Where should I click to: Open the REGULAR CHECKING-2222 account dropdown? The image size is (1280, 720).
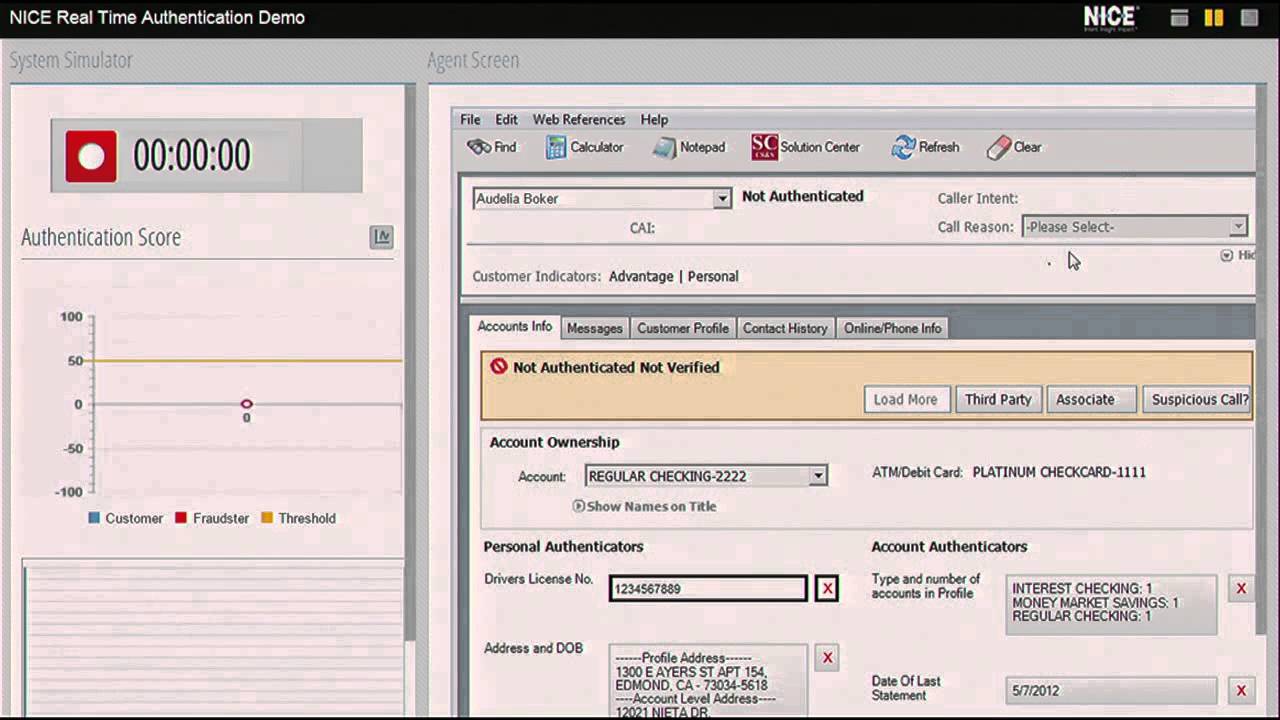tap(818, 476)
